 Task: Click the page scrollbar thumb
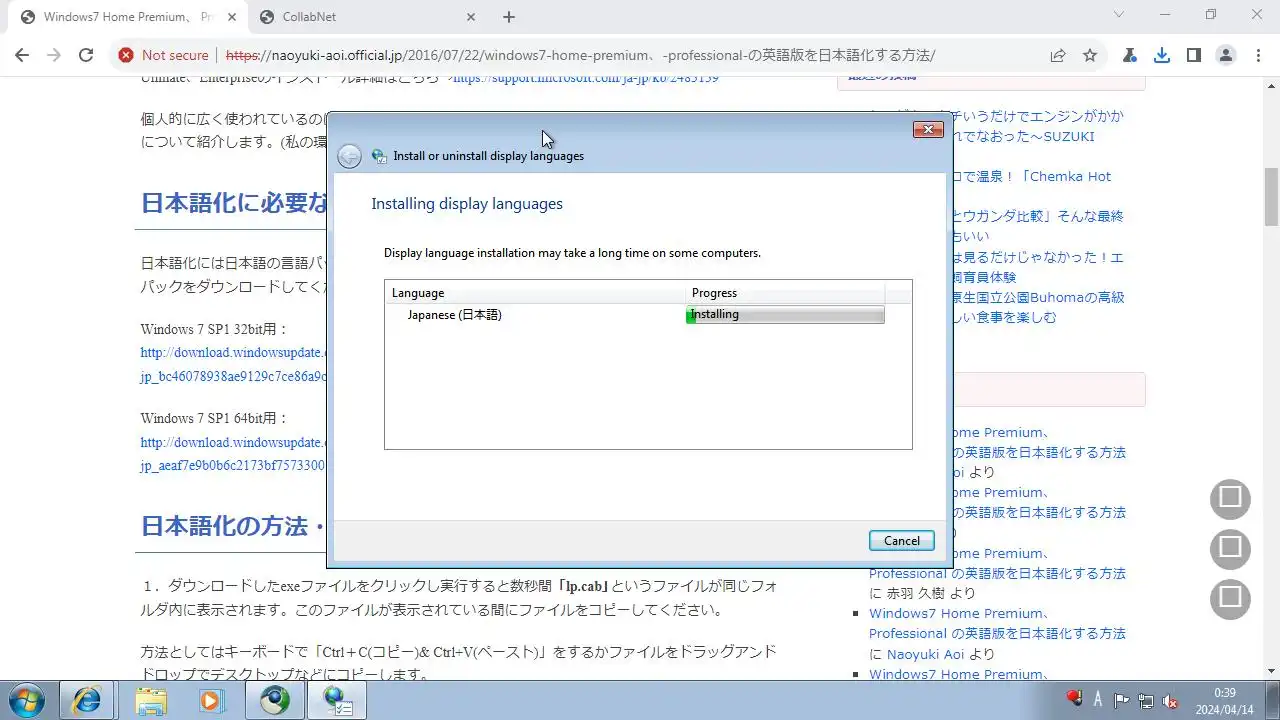[x=1271, y=197]
